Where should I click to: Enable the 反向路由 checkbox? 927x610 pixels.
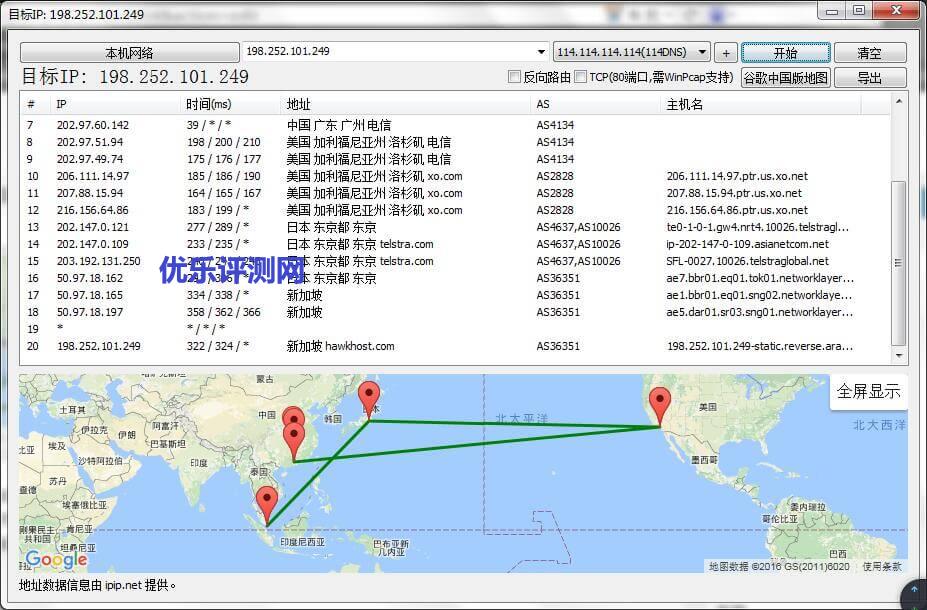pos(515,77)
